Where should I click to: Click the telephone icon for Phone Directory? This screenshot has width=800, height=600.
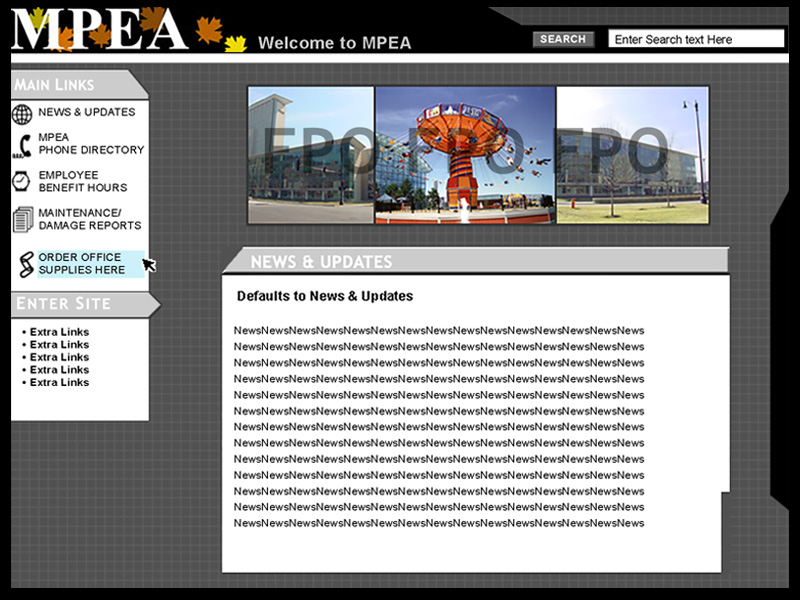pos(22,146)
